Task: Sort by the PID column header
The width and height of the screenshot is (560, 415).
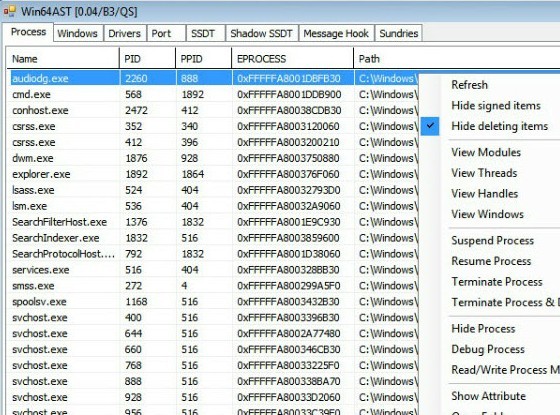Action: (x=148, y=59)
